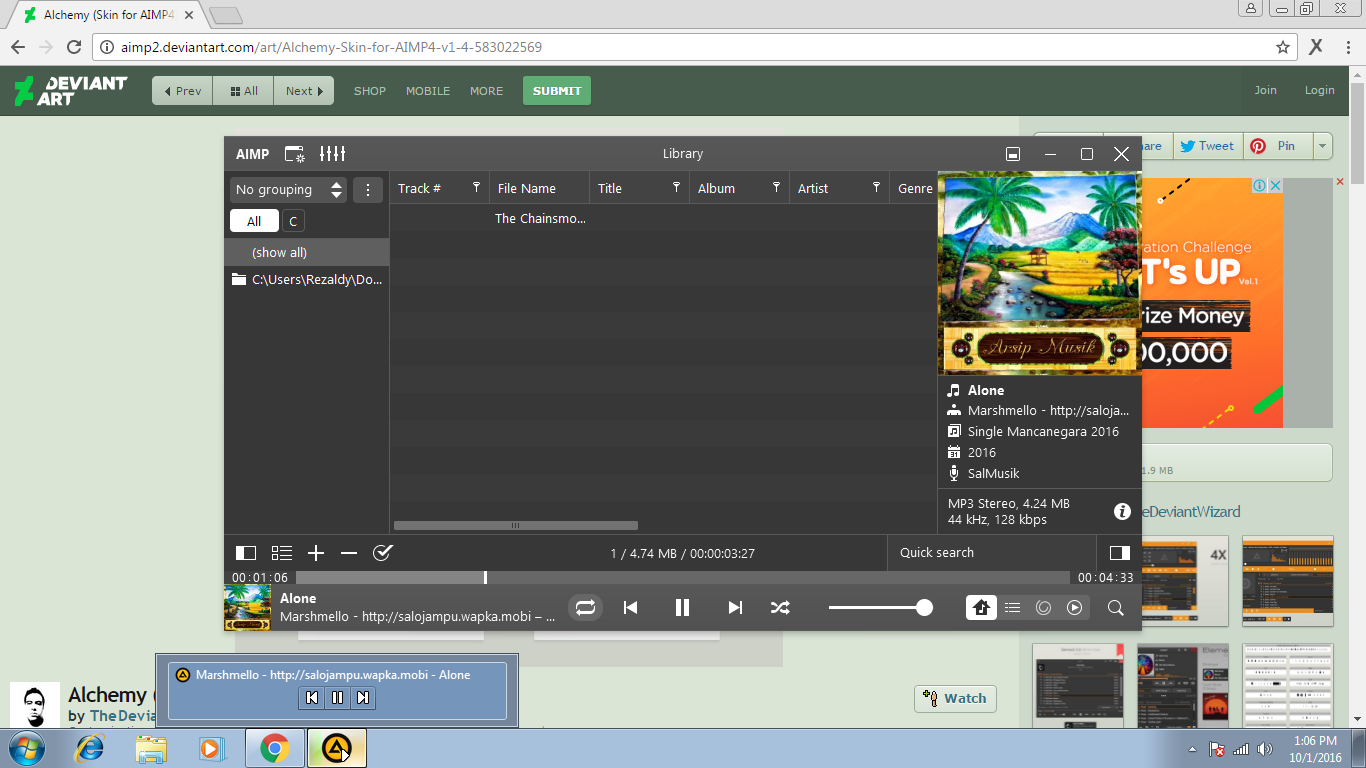The width and height of the screenshot is (1366, 768).
Task: Open the SHOP menu on DeviantArt
Action: 370,91
